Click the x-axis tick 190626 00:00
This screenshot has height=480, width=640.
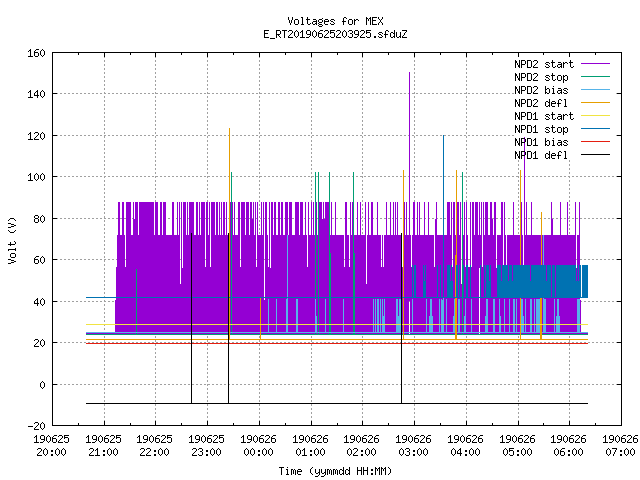pos(258,446)
